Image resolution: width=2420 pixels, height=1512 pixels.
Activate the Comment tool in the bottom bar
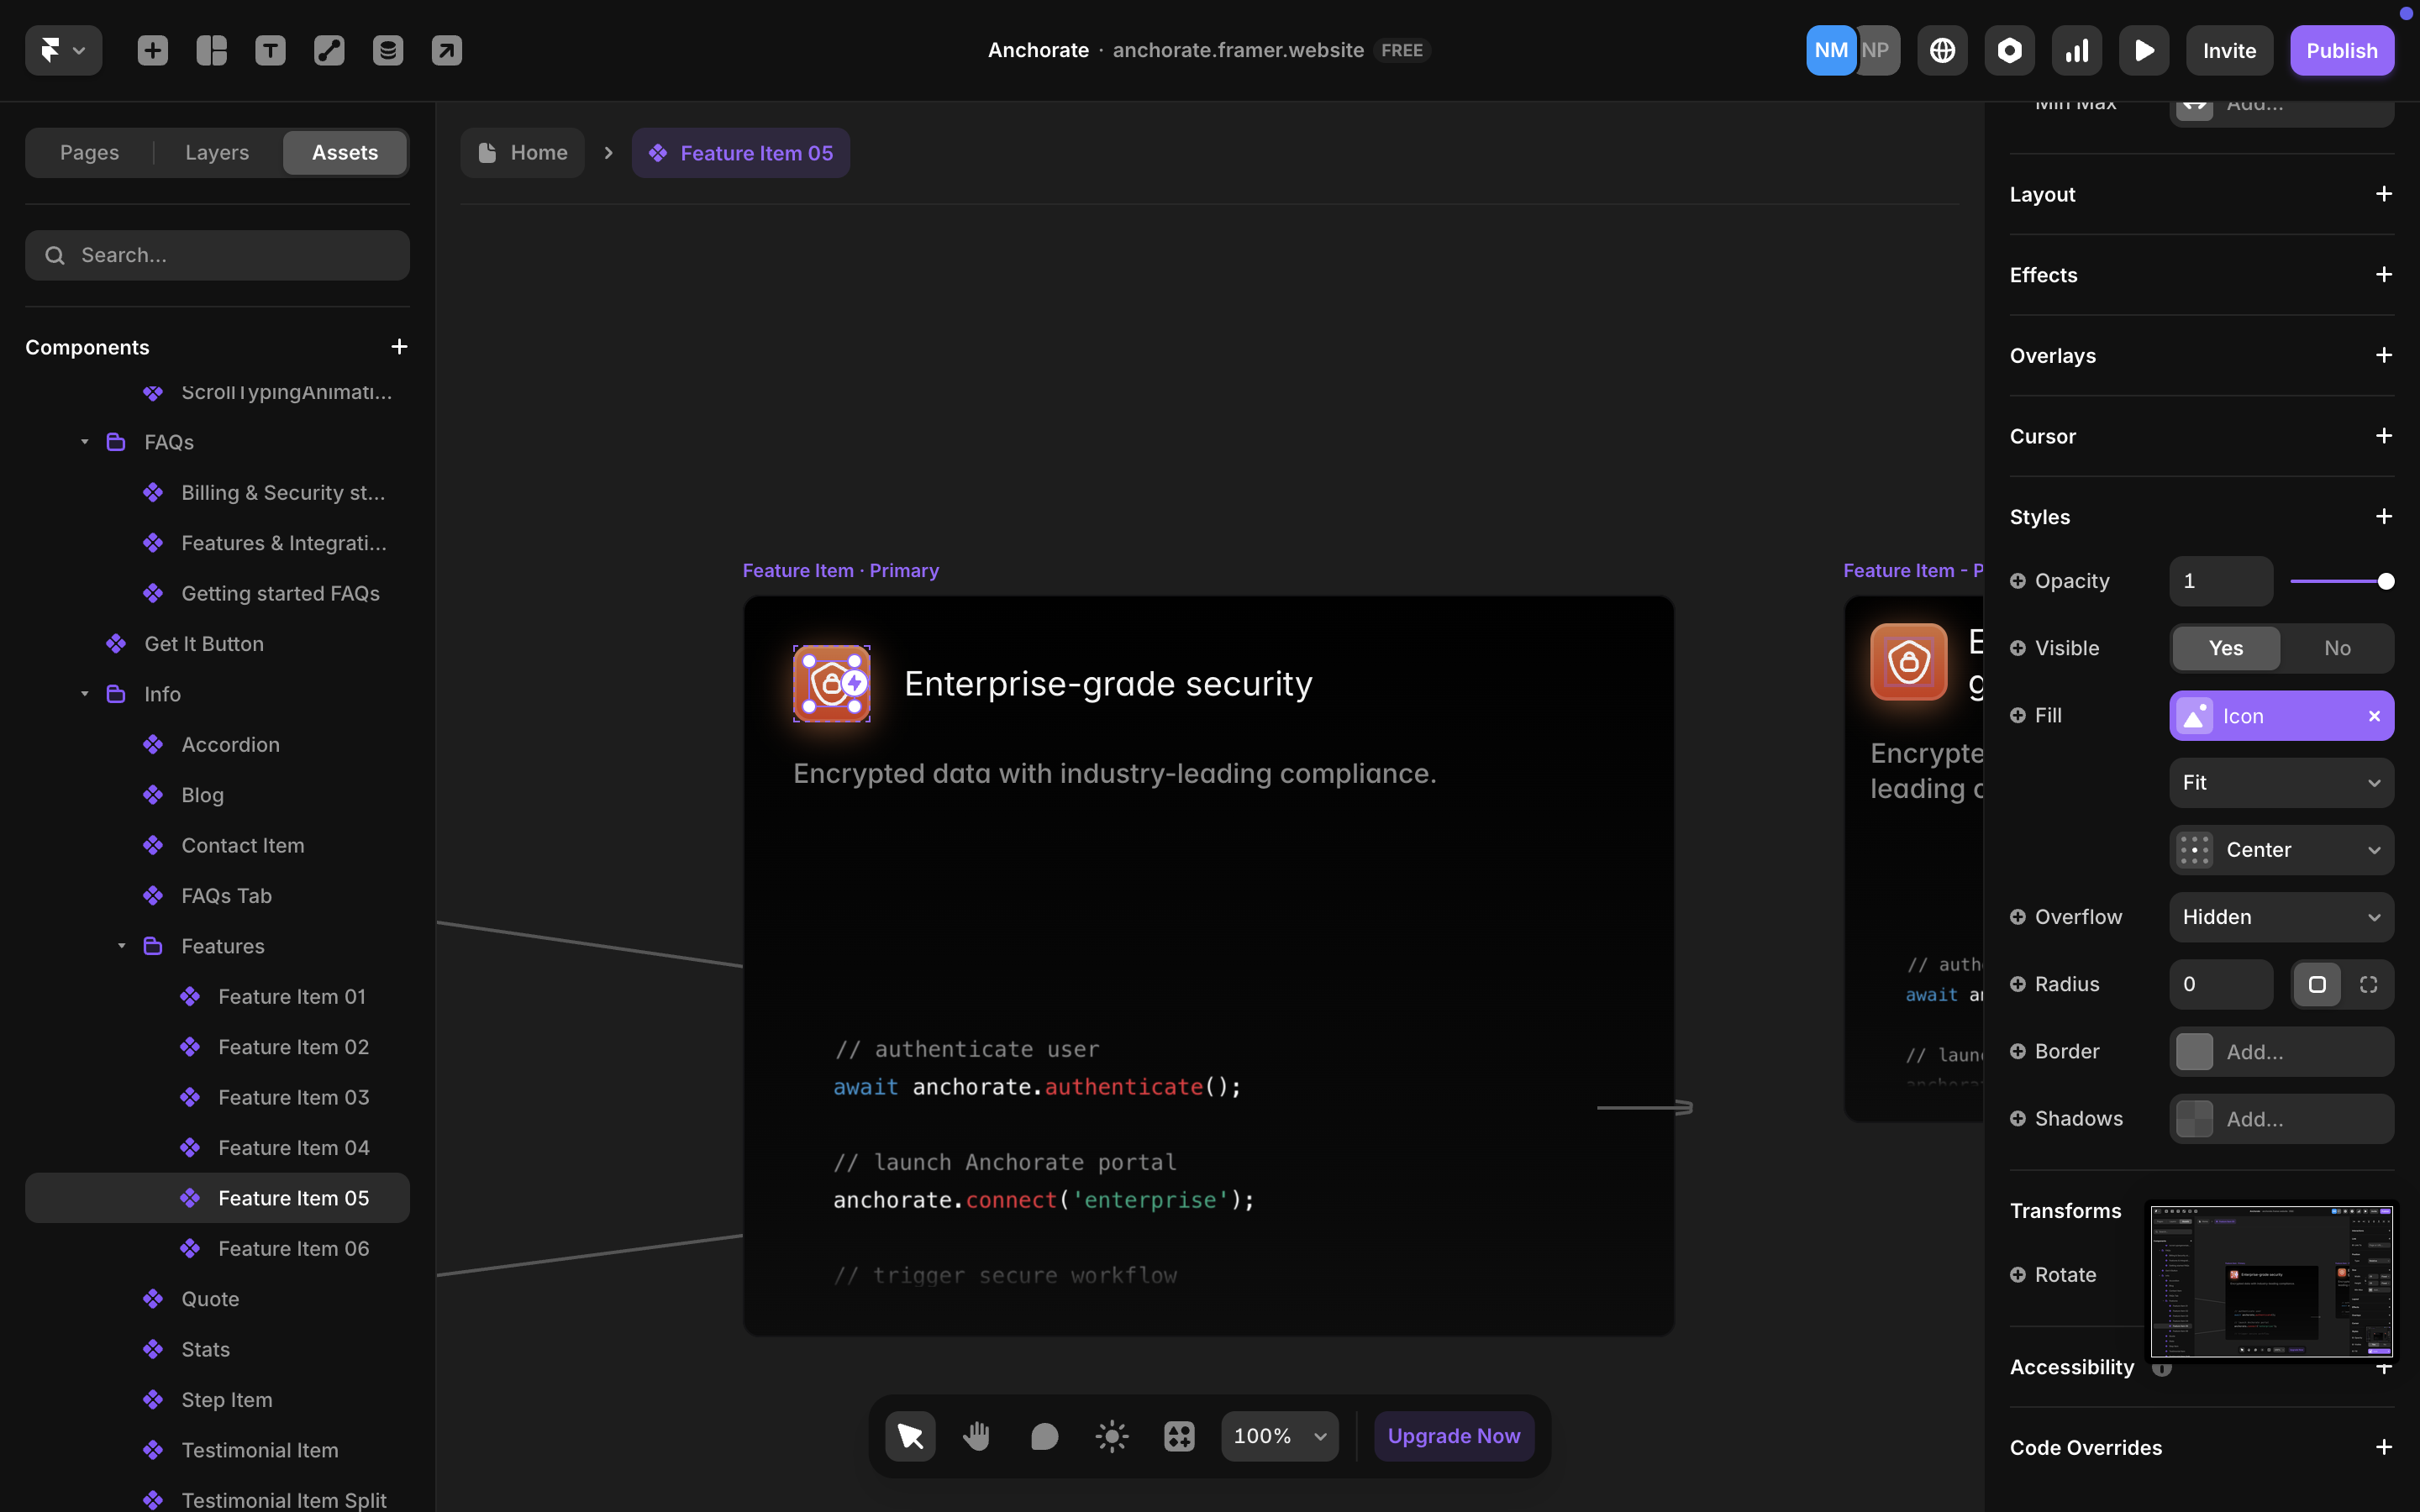(x=1044, y=1436)
